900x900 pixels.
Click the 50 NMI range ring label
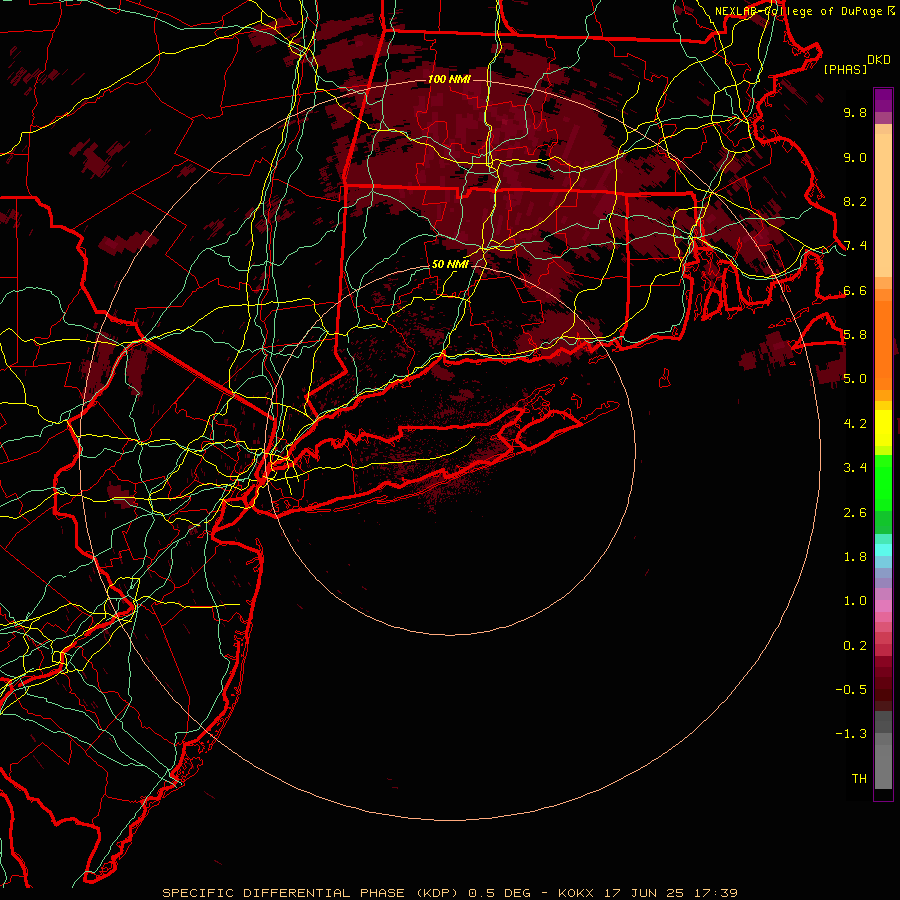pos(450,264)
